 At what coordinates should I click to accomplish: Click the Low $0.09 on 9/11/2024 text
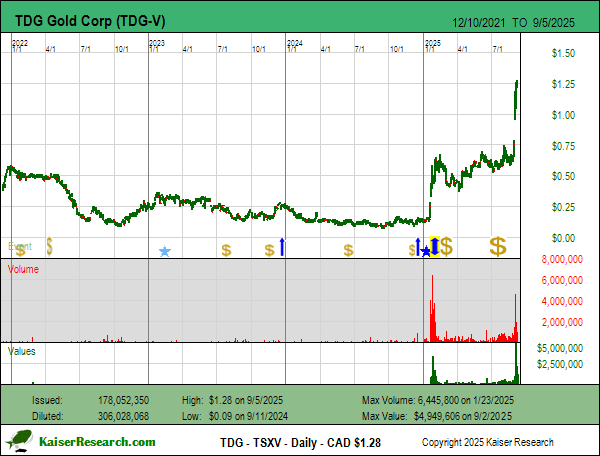235,416
